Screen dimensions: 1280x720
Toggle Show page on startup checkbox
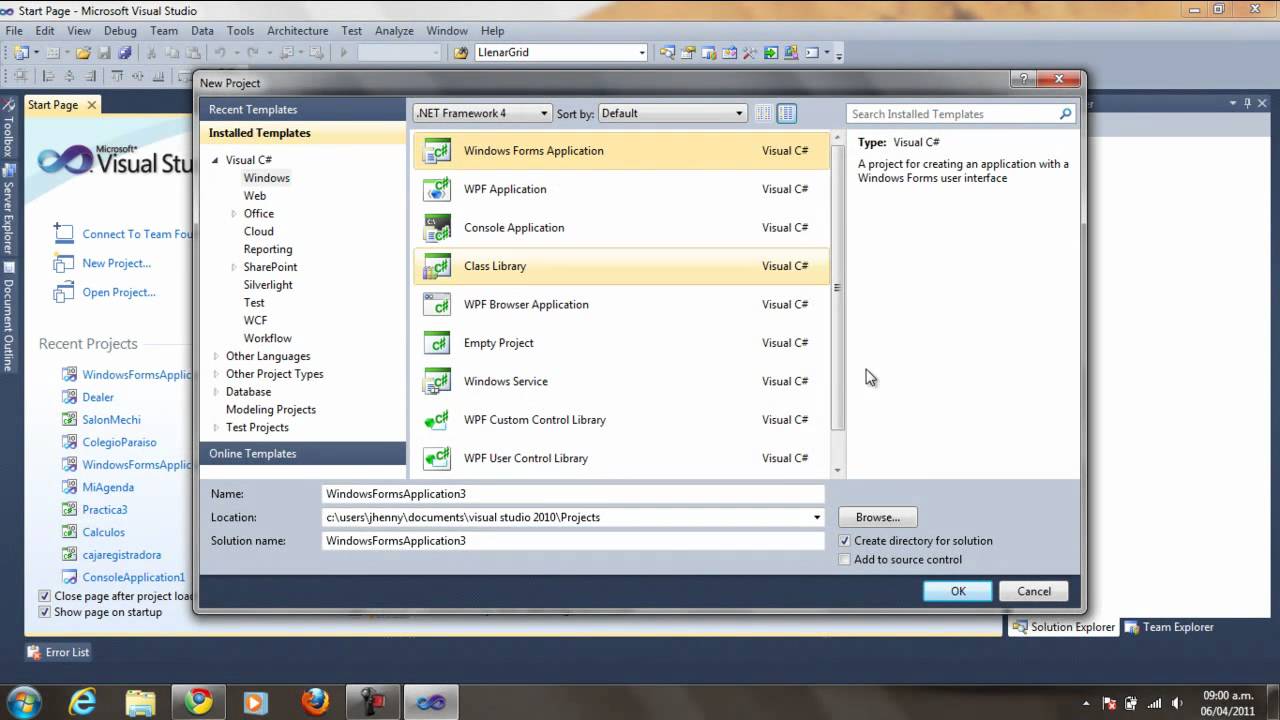[44, 612]
